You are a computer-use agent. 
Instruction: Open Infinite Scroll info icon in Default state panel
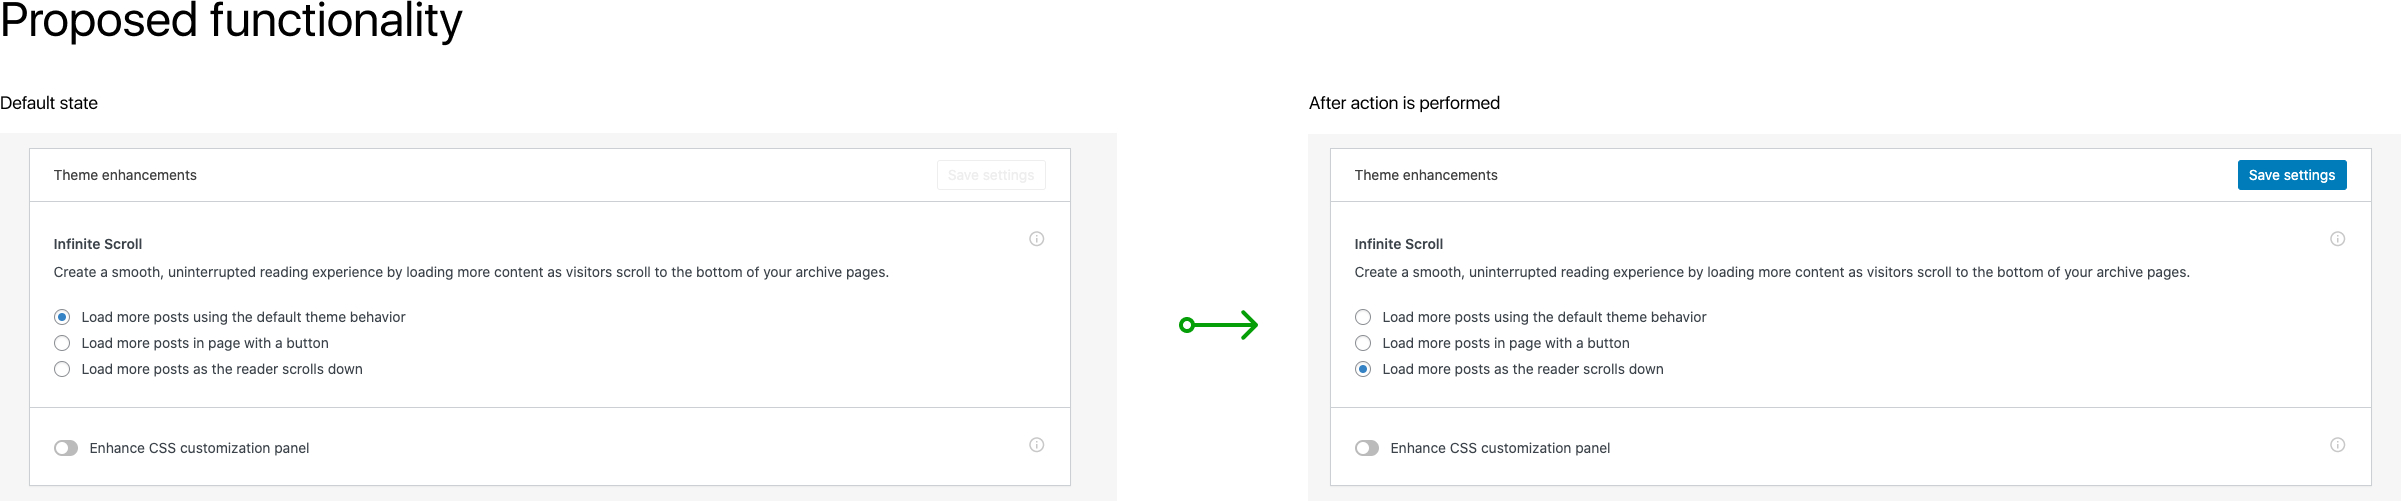click(x=1036, y=239)
